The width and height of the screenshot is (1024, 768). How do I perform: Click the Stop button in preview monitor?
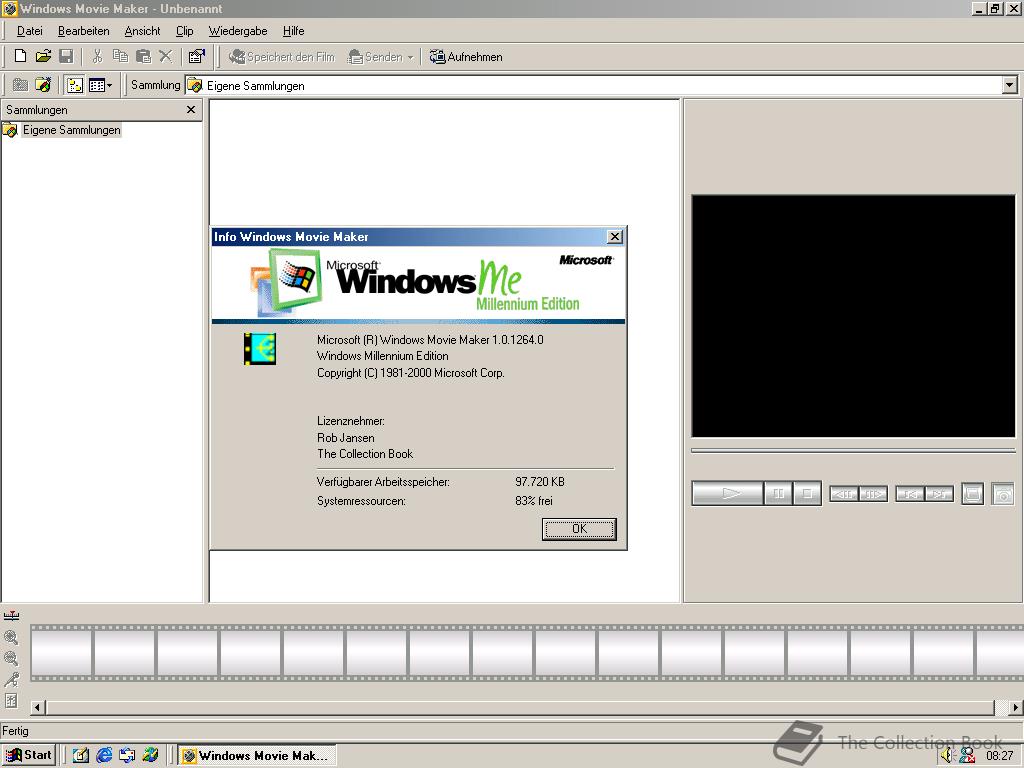coord(807,493)
